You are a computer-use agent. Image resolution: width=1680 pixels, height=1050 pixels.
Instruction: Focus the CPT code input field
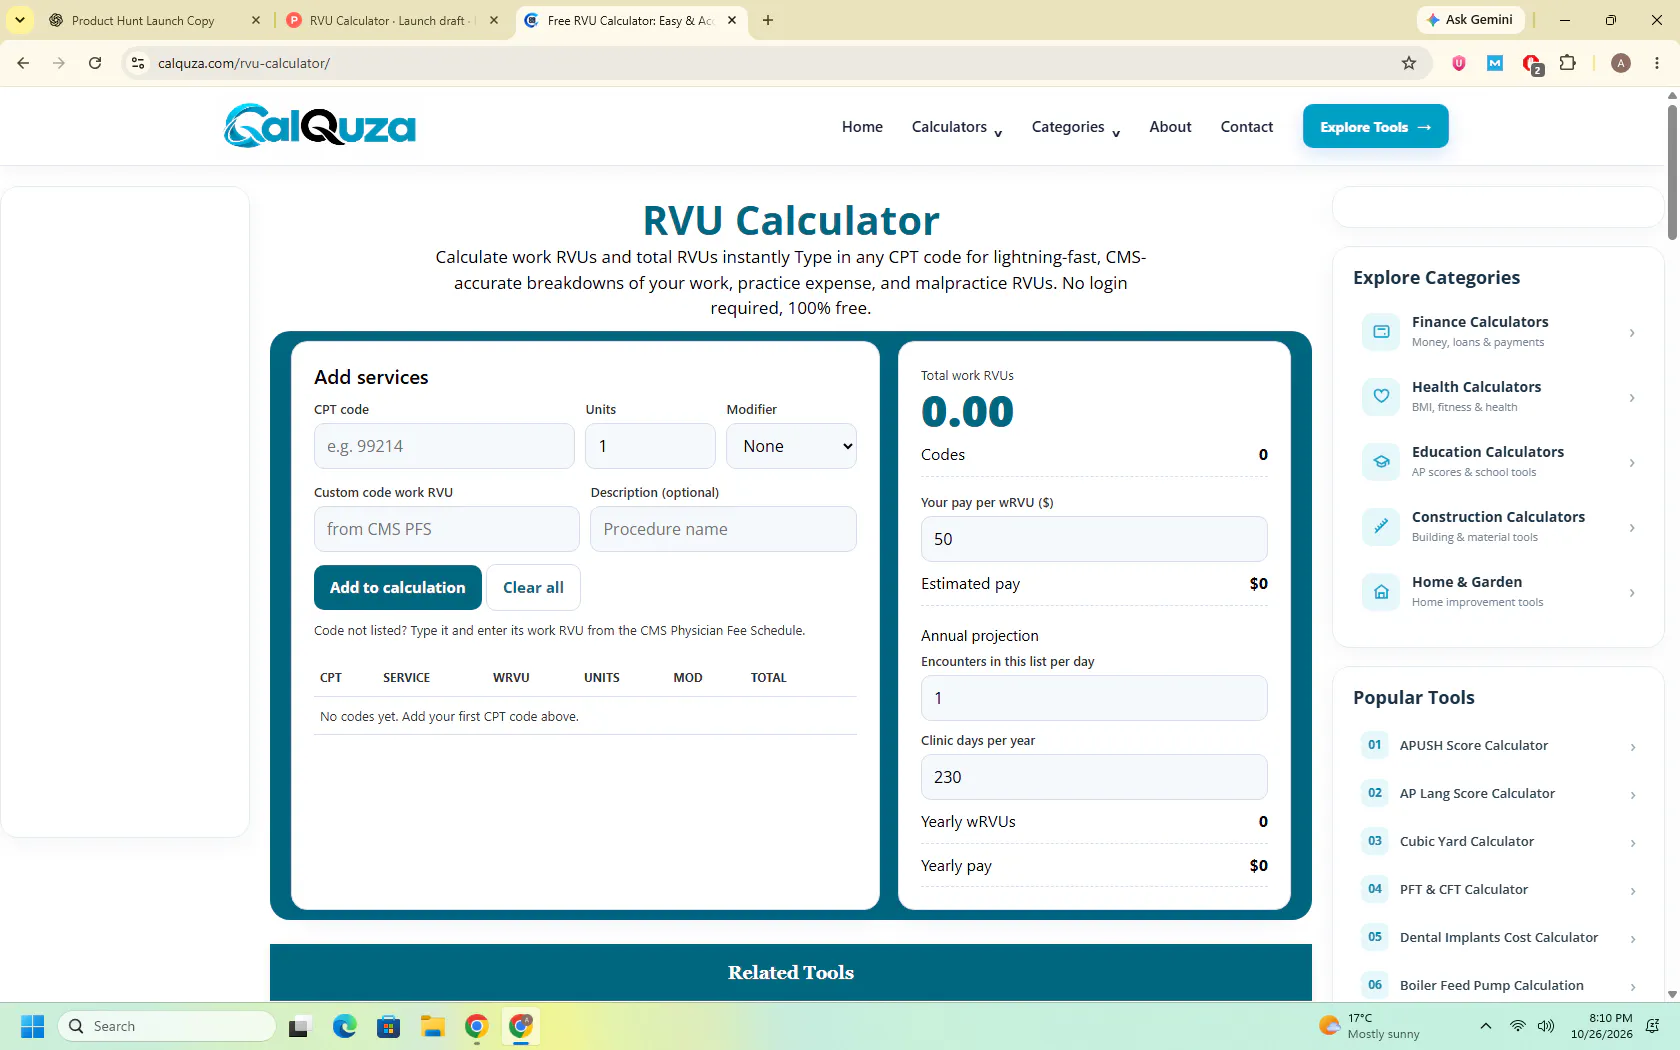[x=444, y=446]
